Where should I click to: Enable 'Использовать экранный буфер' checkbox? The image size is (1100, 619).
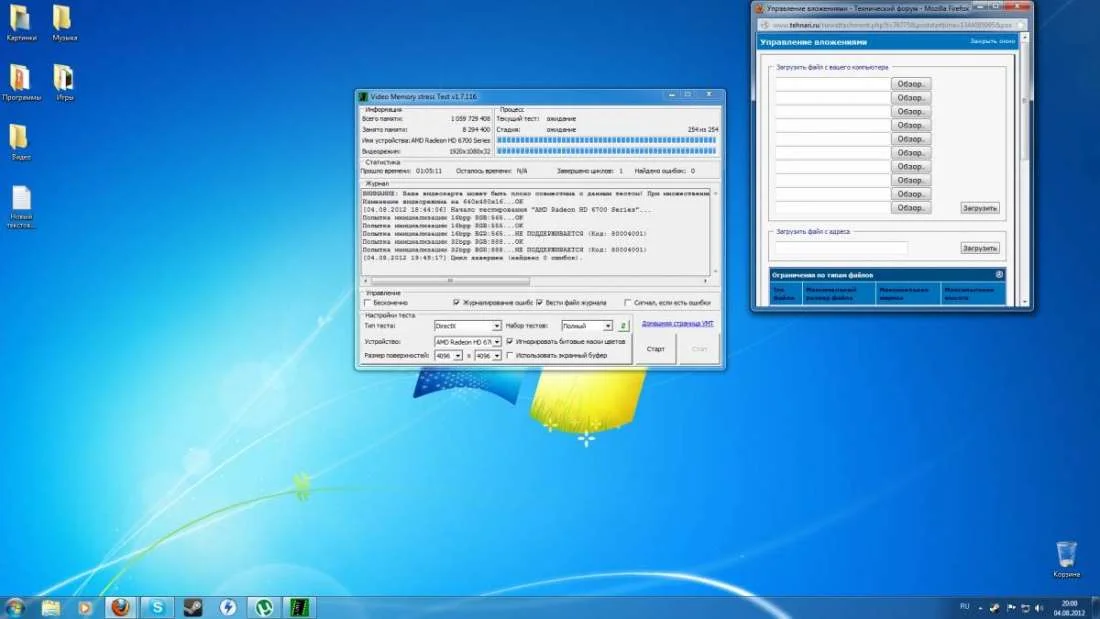510,355
